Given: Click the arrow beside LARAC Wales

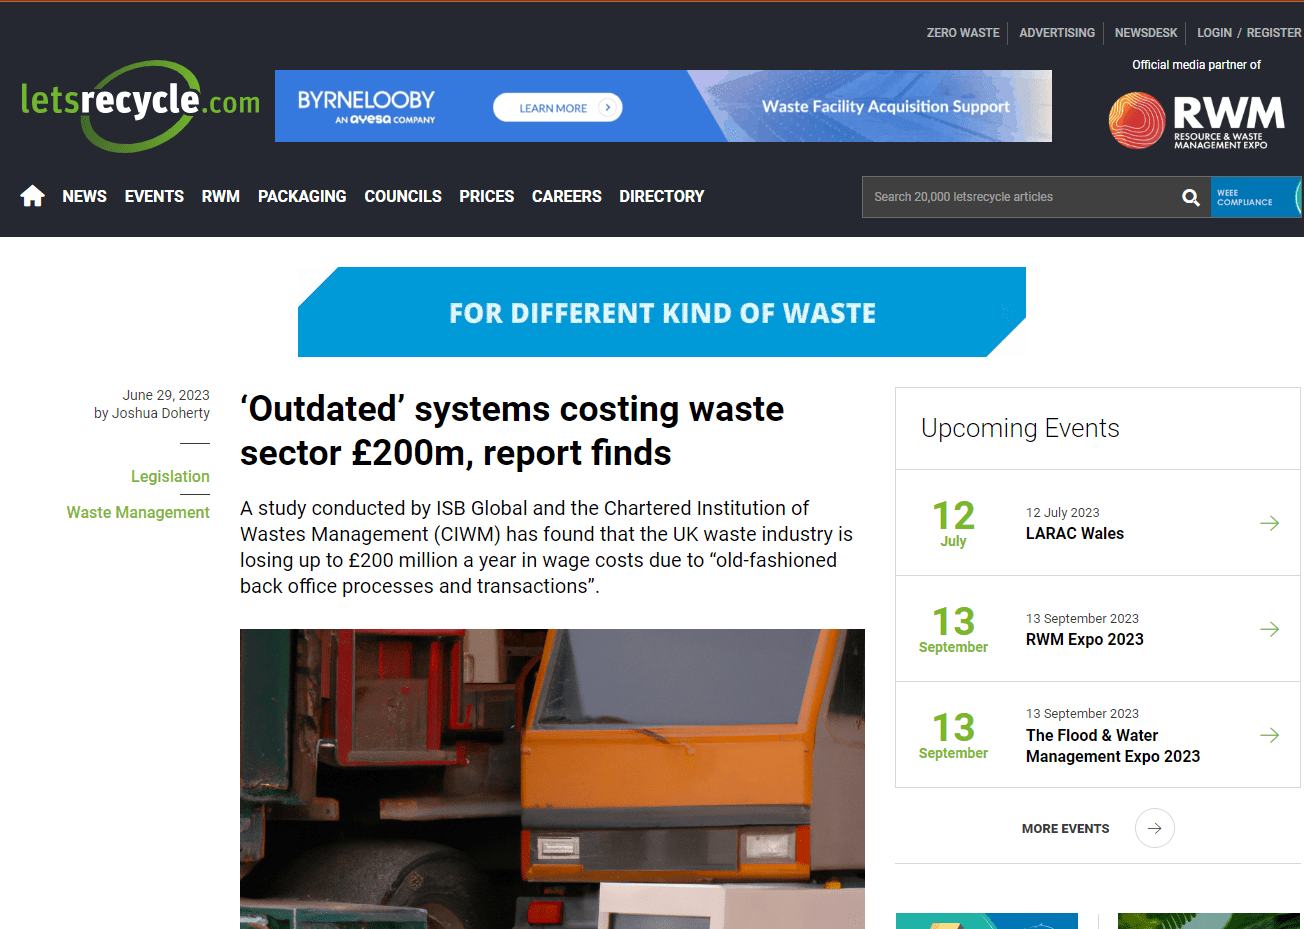Looking at the screenshot, I should click(1269, 523).
